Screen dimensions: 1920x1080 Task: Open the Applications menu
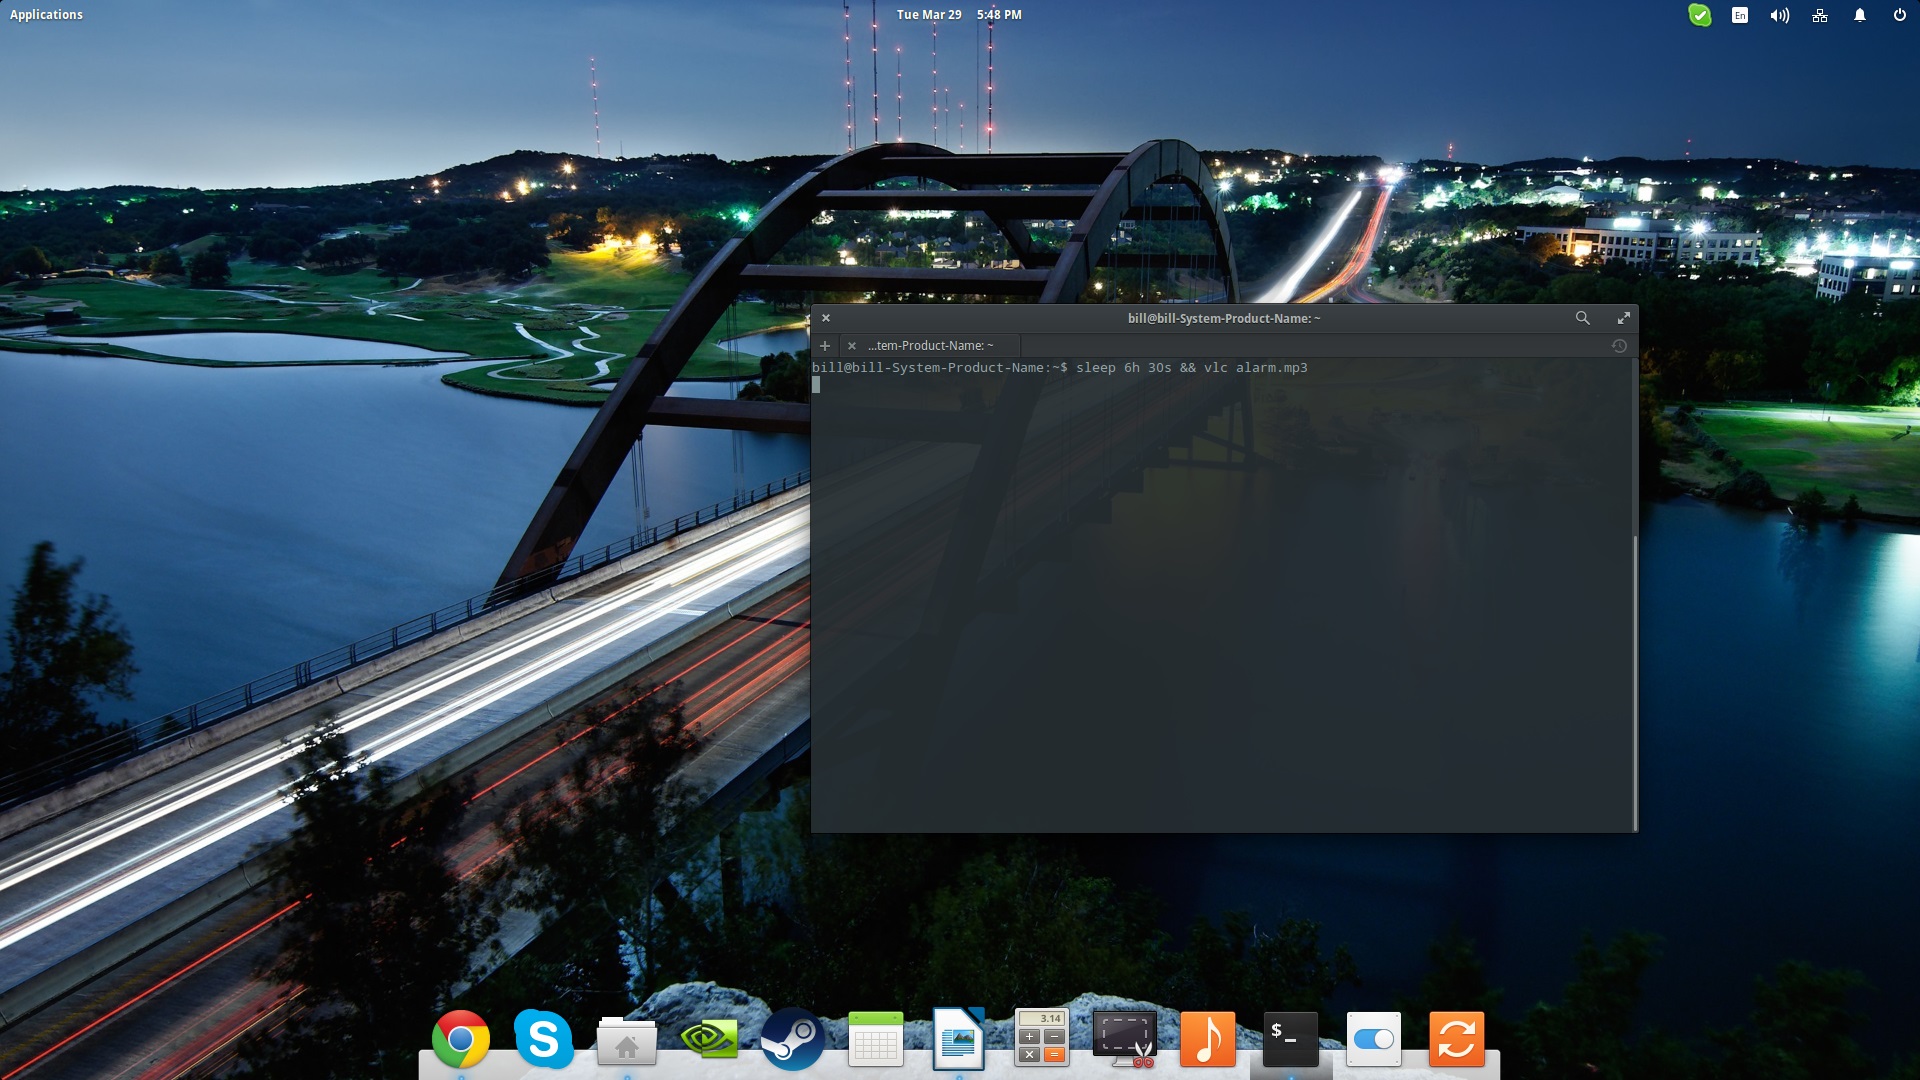[x=46, y=14]
